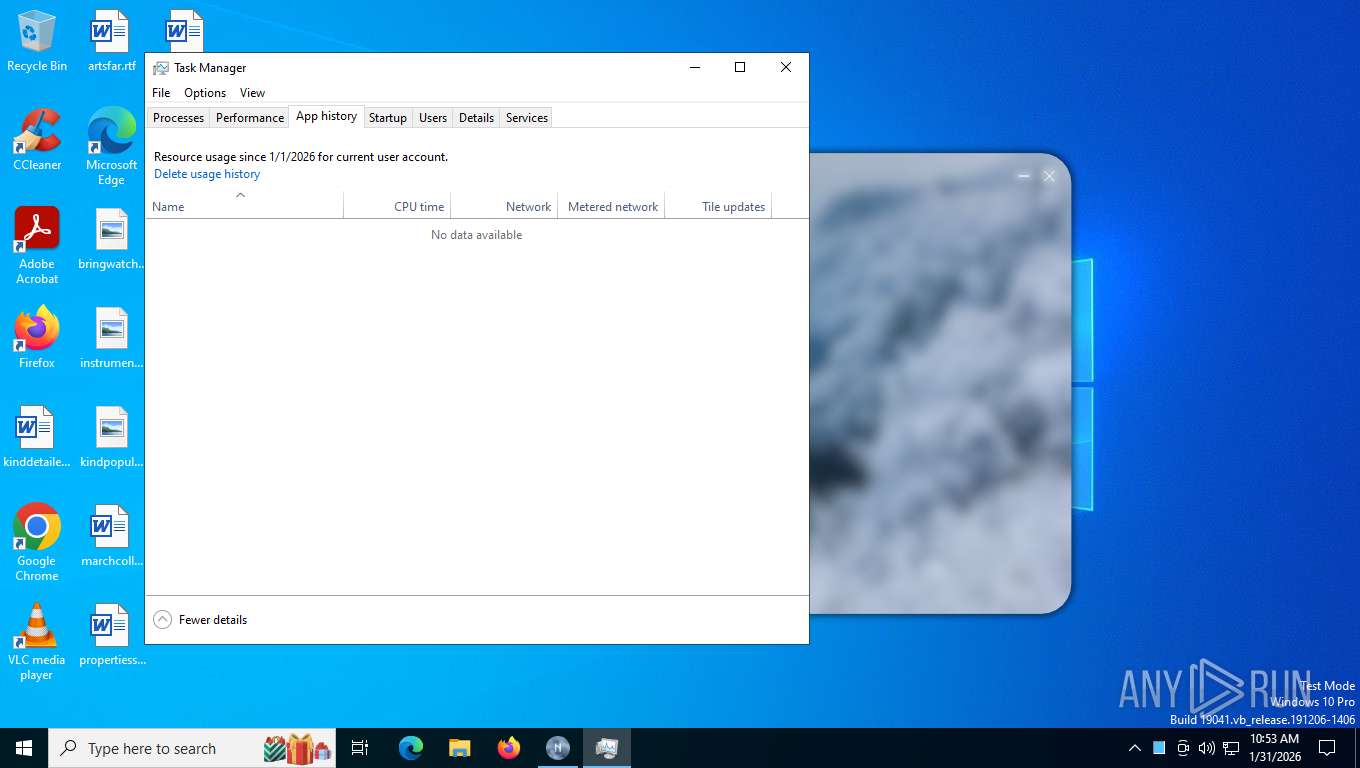
Task: Click the Delete usage history link
Action: [207, 174]
